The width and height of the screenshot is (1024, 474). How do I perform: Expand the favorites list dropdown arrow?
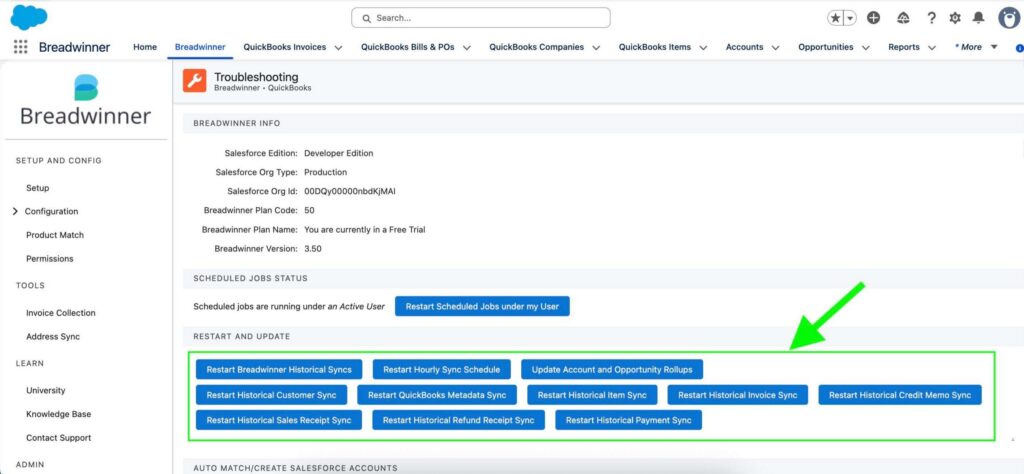[850, 18]
